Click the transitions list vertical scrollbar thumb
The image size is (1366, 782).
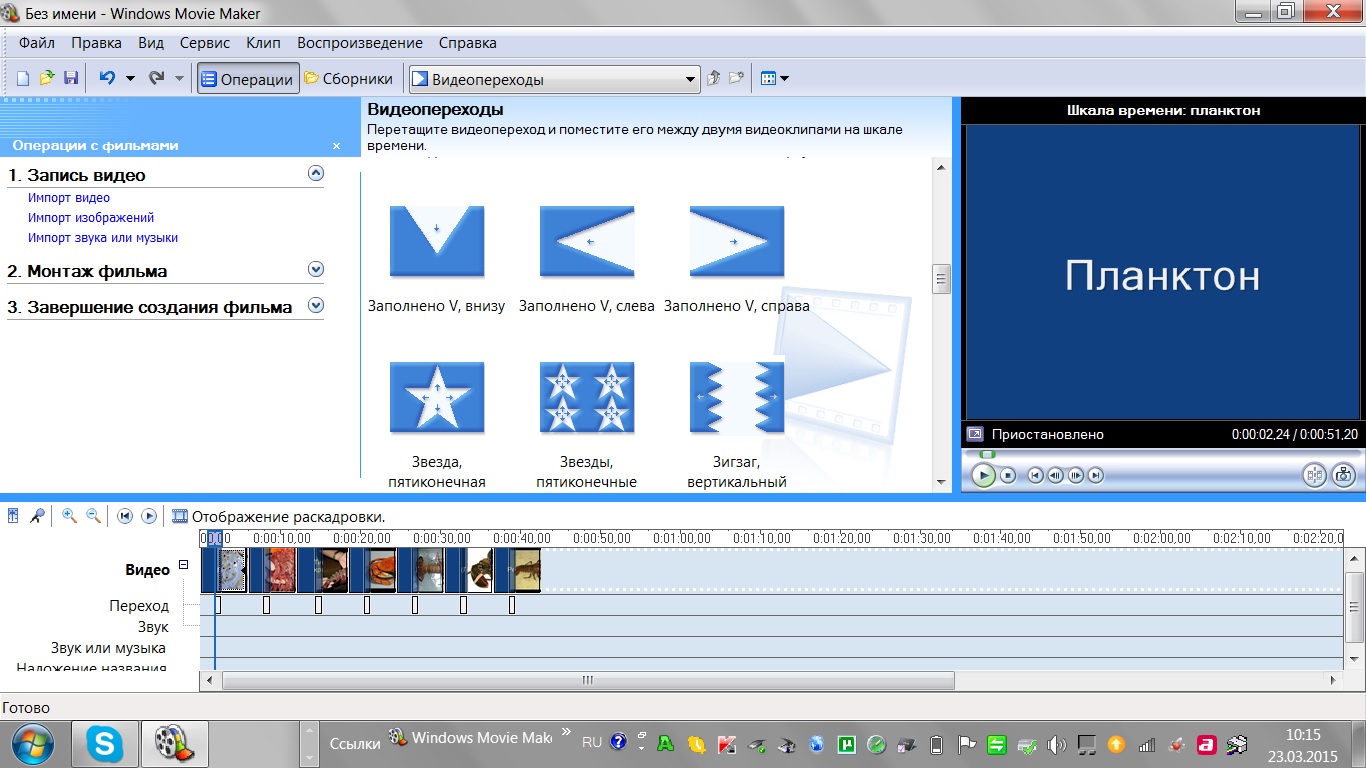941,279
